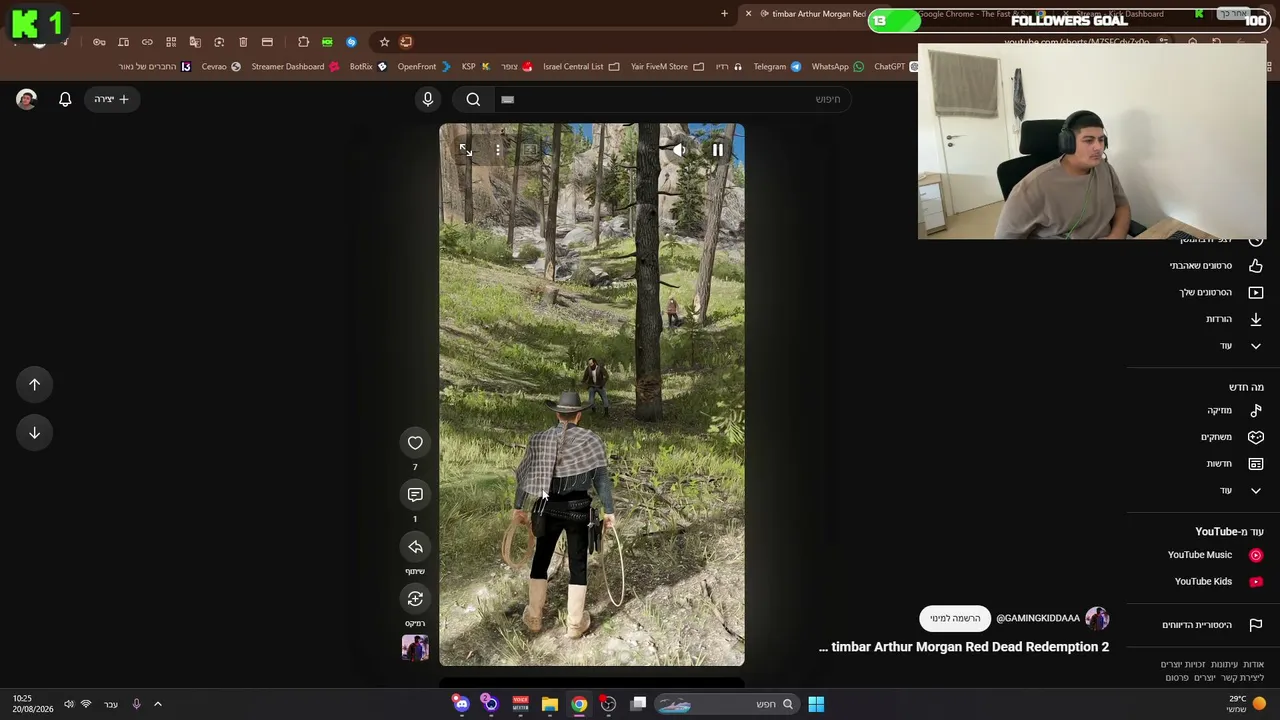Open the Chrome extensions puzzle icon
Screen dimensions: 1280x720
(x=303, y=42)
